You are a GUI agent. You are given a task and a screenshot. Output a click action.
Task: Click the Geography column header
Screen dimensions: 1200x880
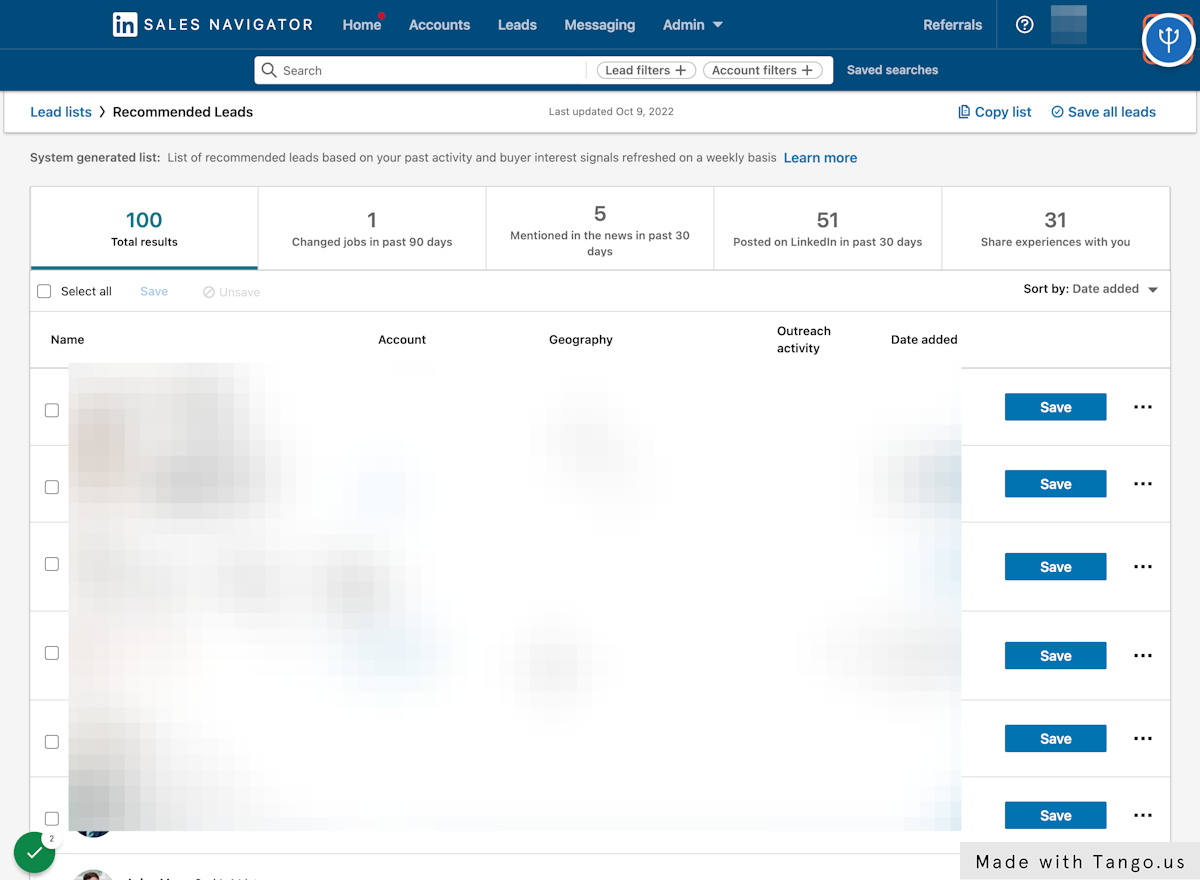(x=581, y=340)
